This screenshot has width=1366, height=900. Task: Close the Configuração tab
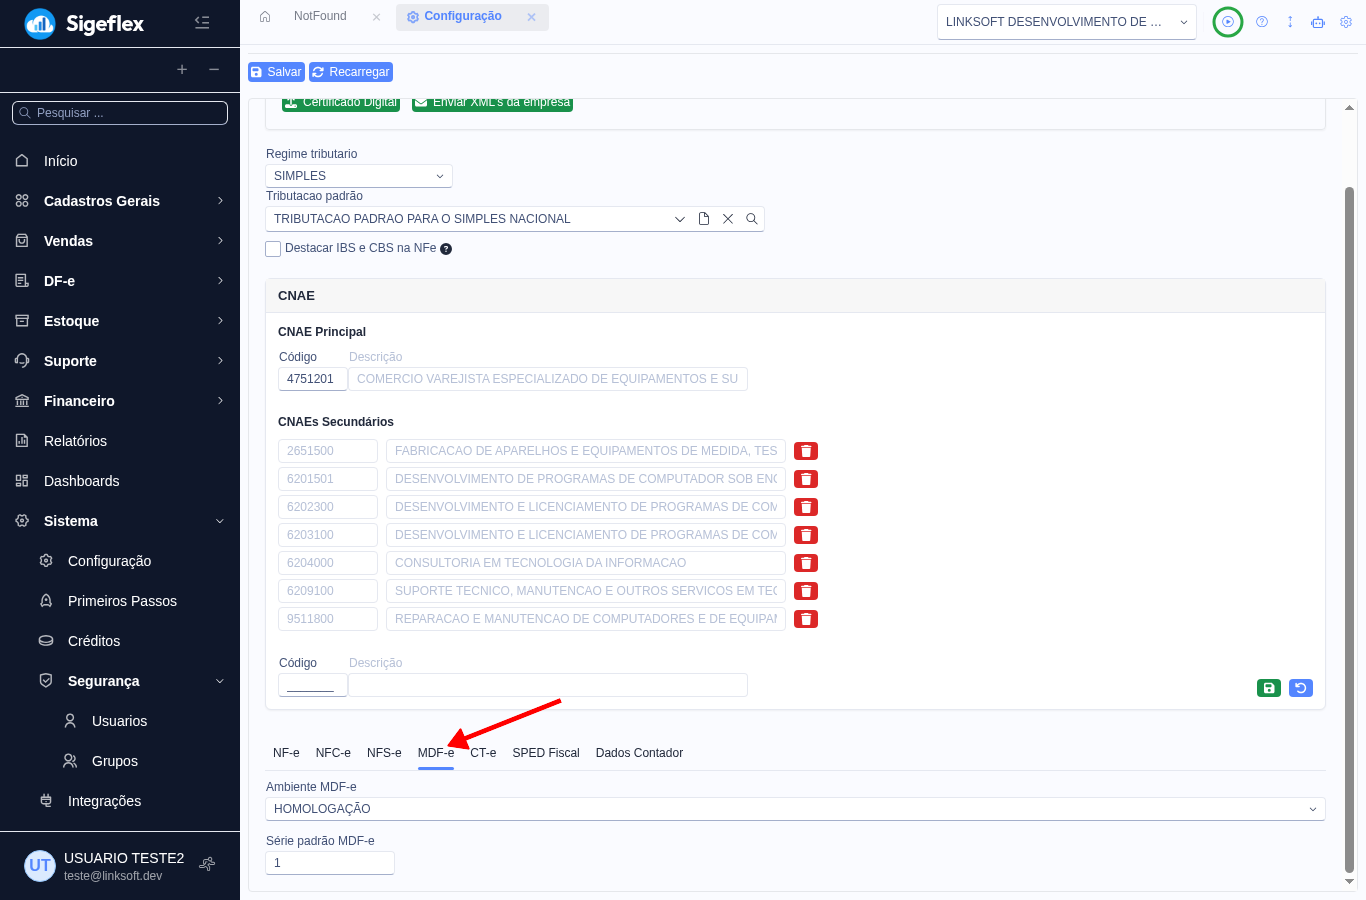pyautogui.click(x=532, y=17)
